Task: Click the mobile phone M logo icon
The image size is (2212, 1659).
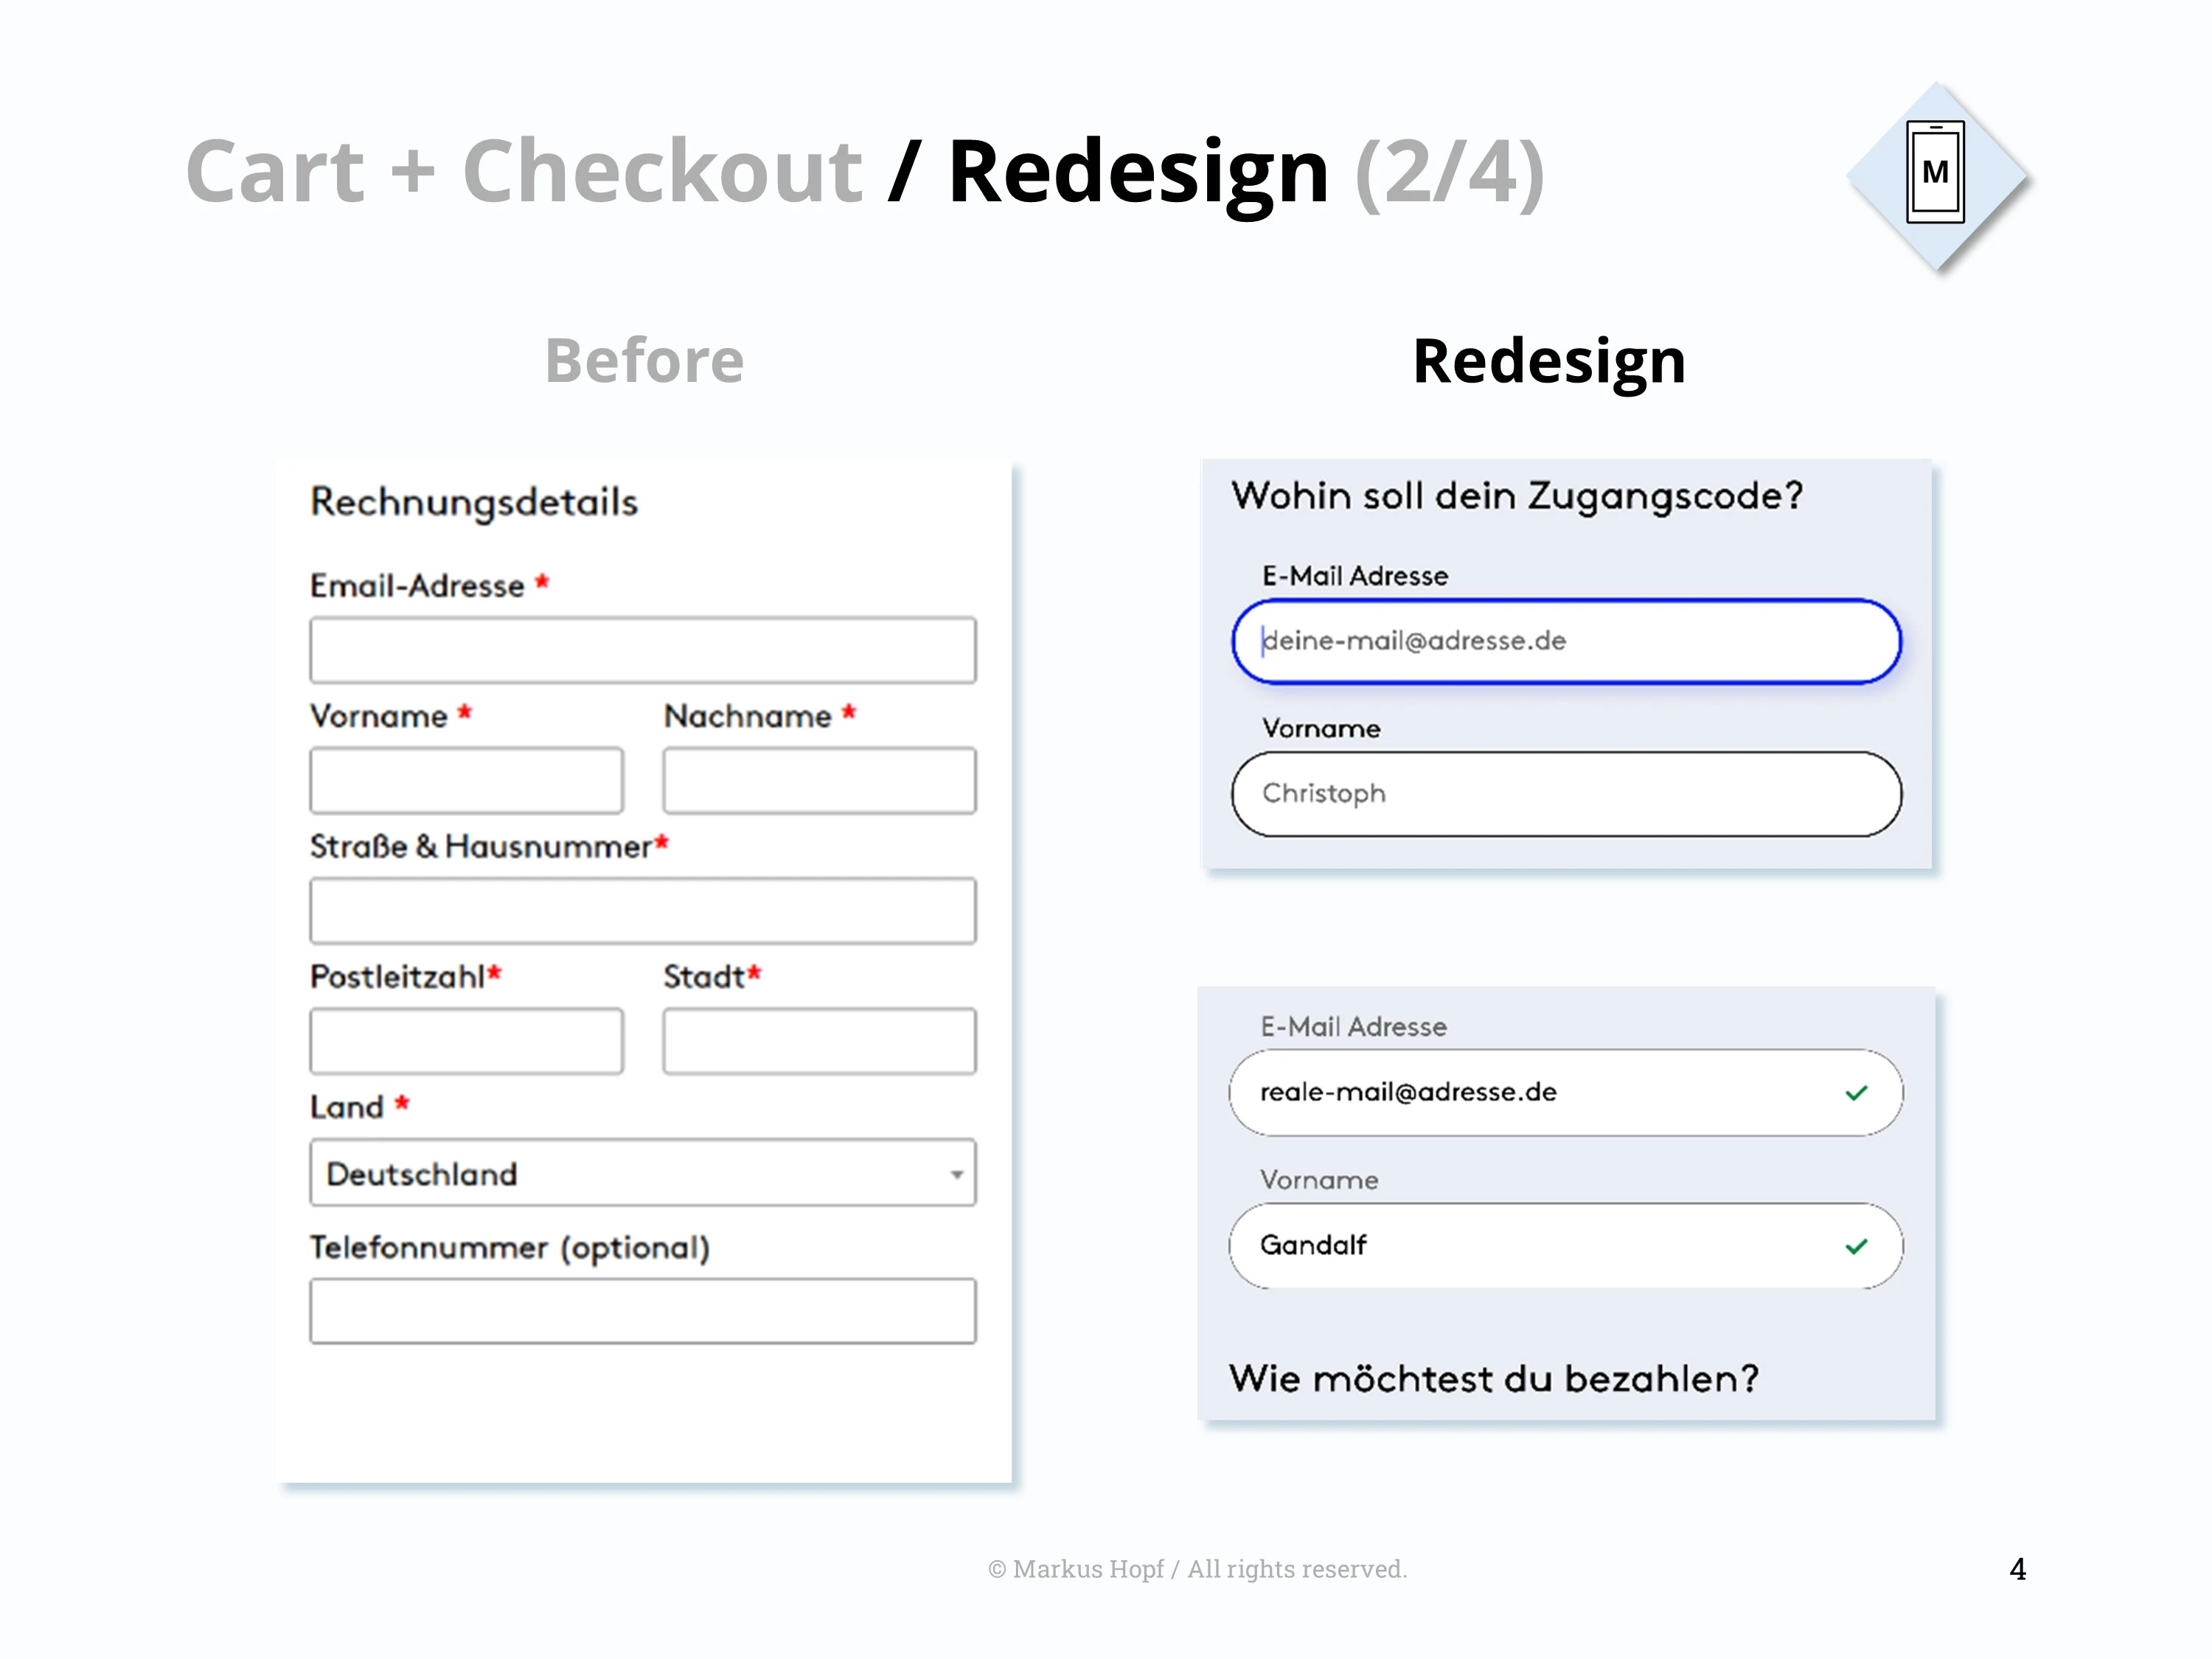Action: point(1935,172)
